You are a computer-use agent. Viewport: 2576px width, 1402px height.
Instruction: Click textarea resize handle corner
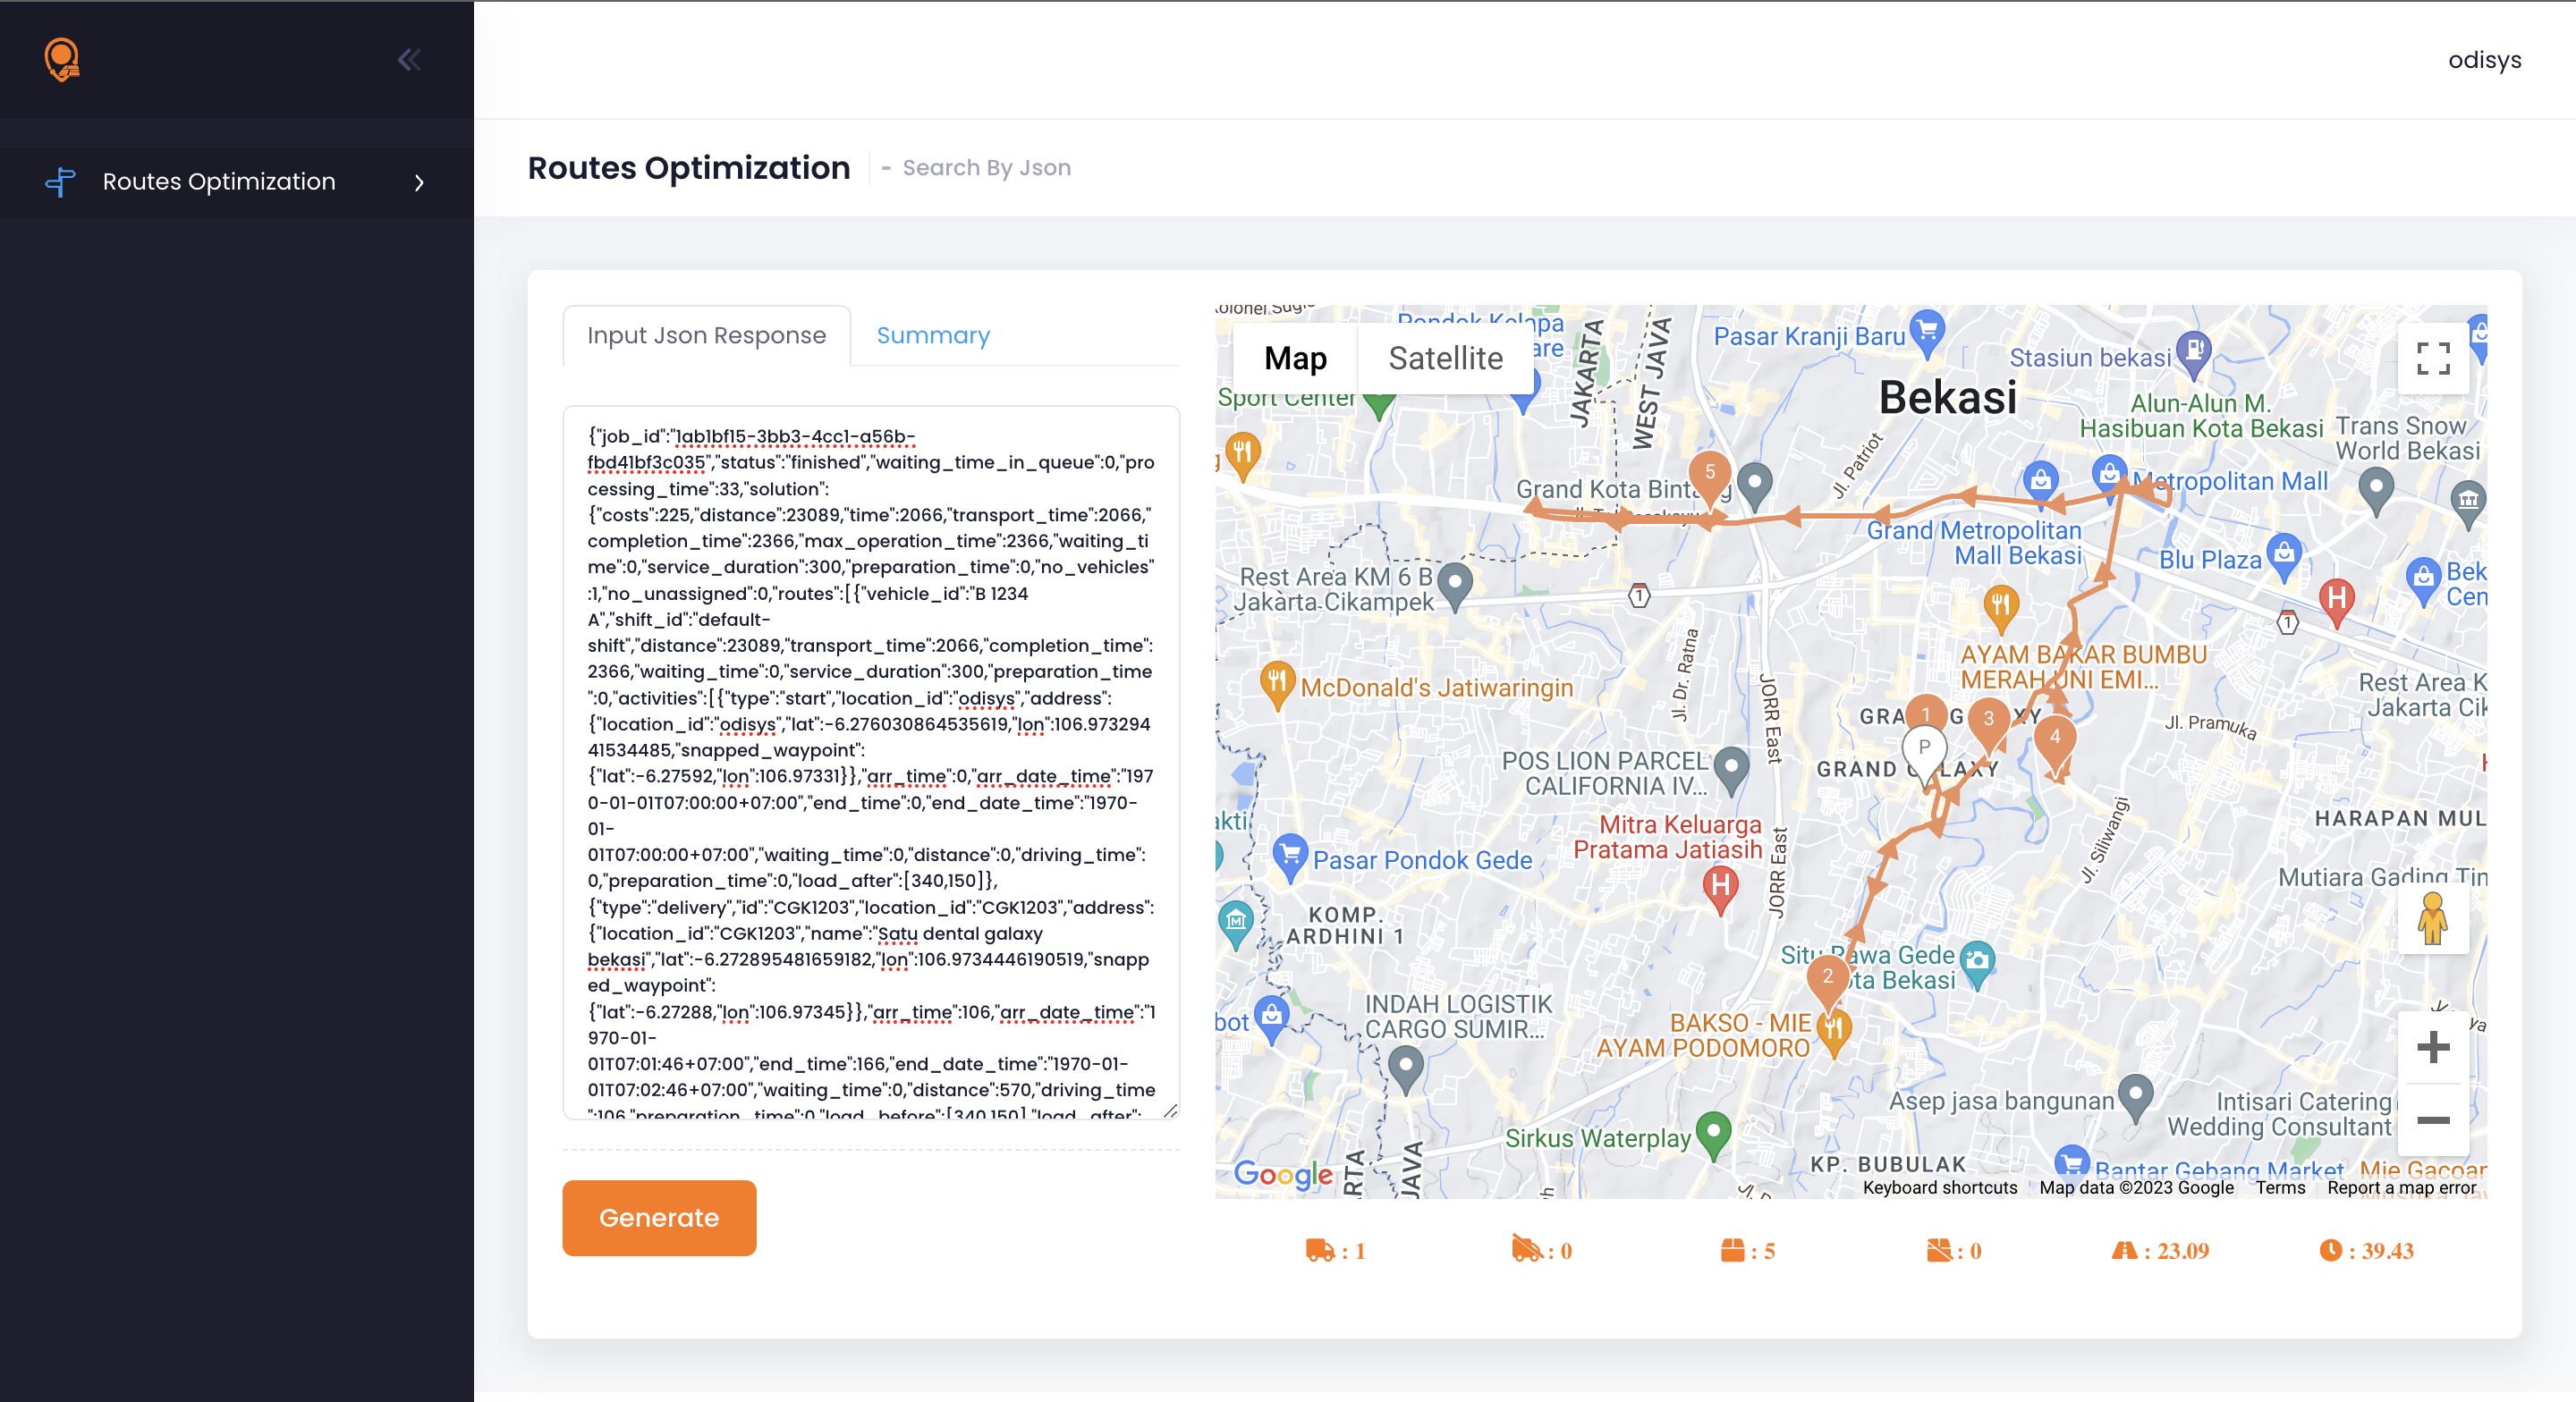[x=1170, y=1110]
